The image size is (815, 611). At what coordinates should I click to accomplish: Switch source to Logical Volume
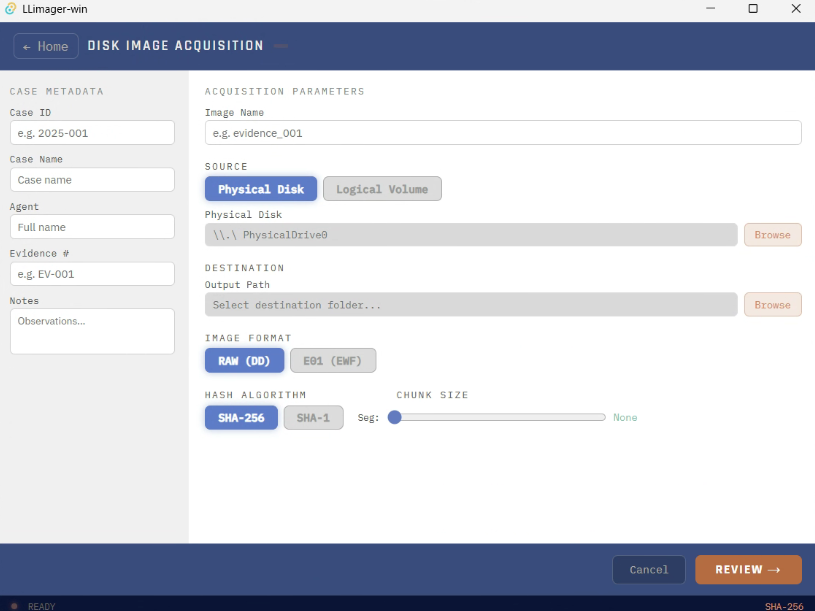(x=382, y=189)
